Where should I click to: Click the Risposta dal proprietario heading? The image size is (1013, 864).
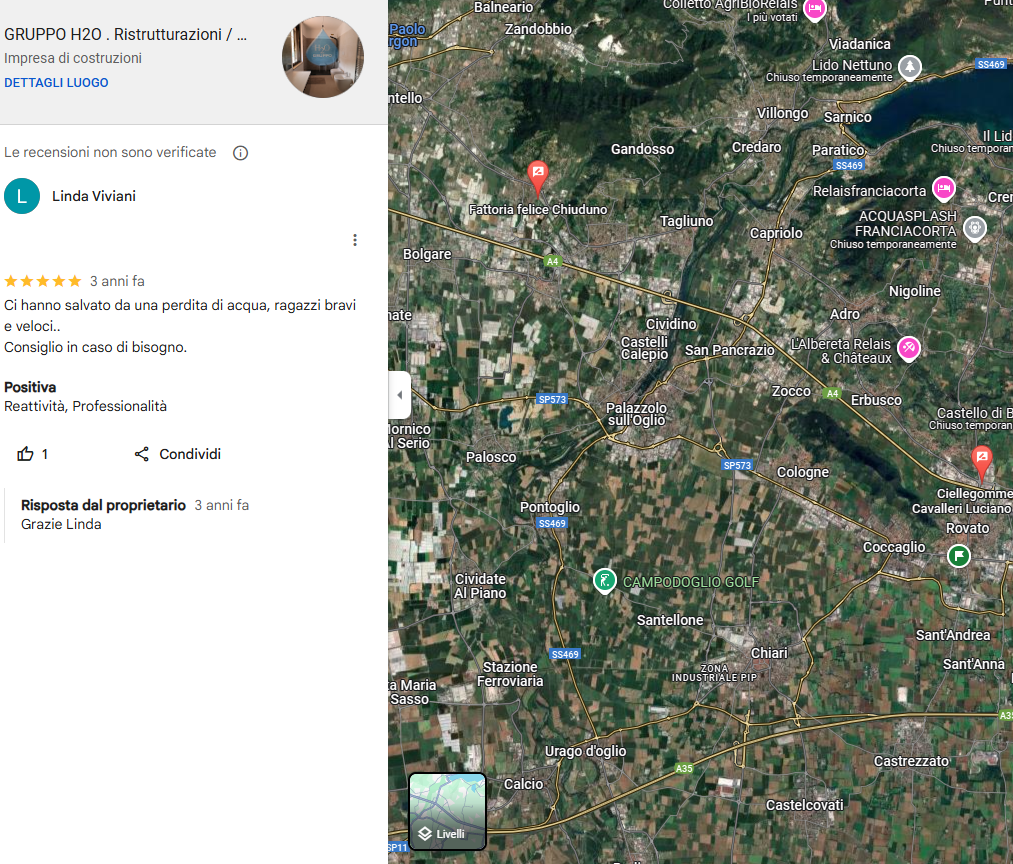(x=103, y=505)
